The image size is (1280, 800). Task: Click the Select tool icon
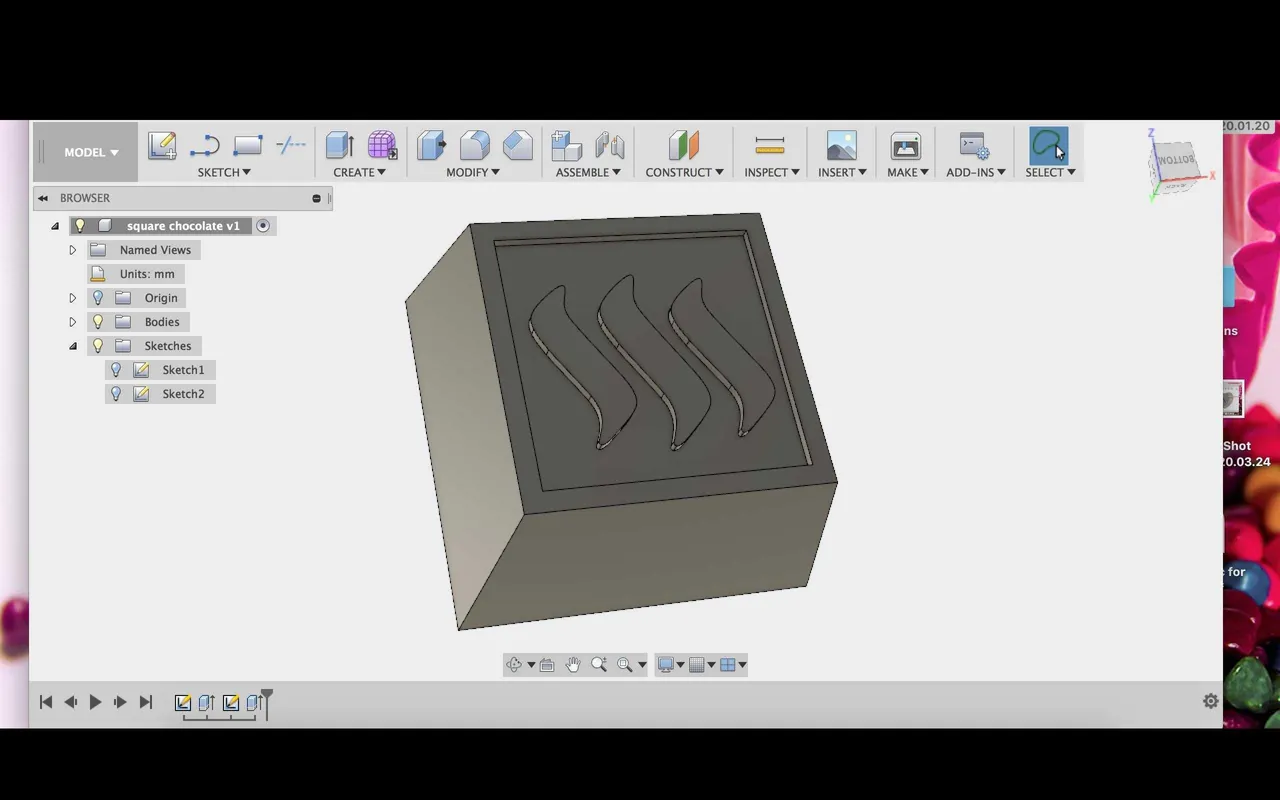tap(1049, 146)
